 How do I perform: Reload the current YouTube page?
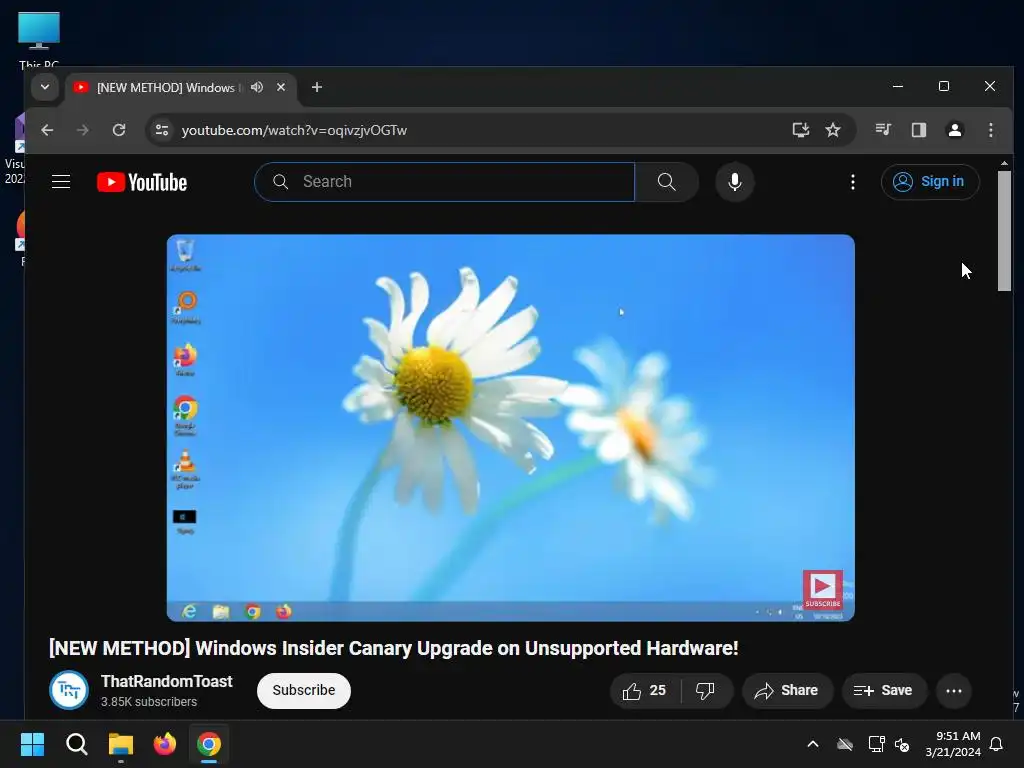click(x=119, y=130)
